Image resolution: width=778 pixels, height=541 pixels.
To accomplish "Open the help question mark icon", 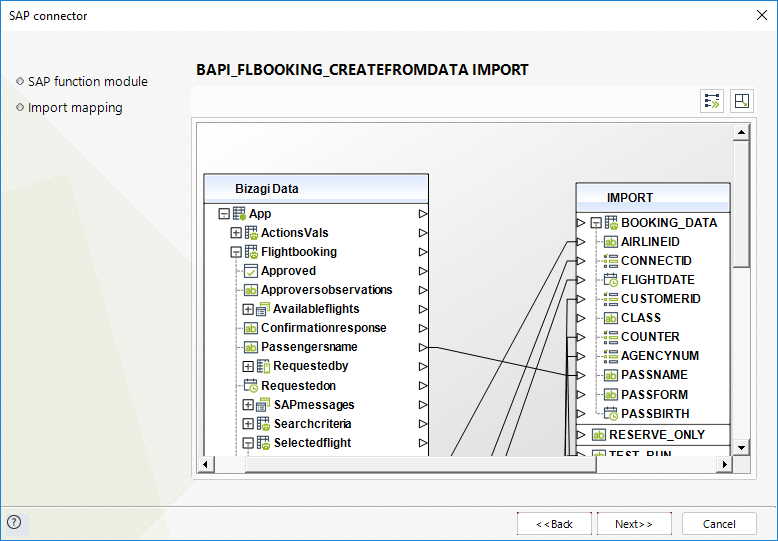I will click(x=14, y=522).
